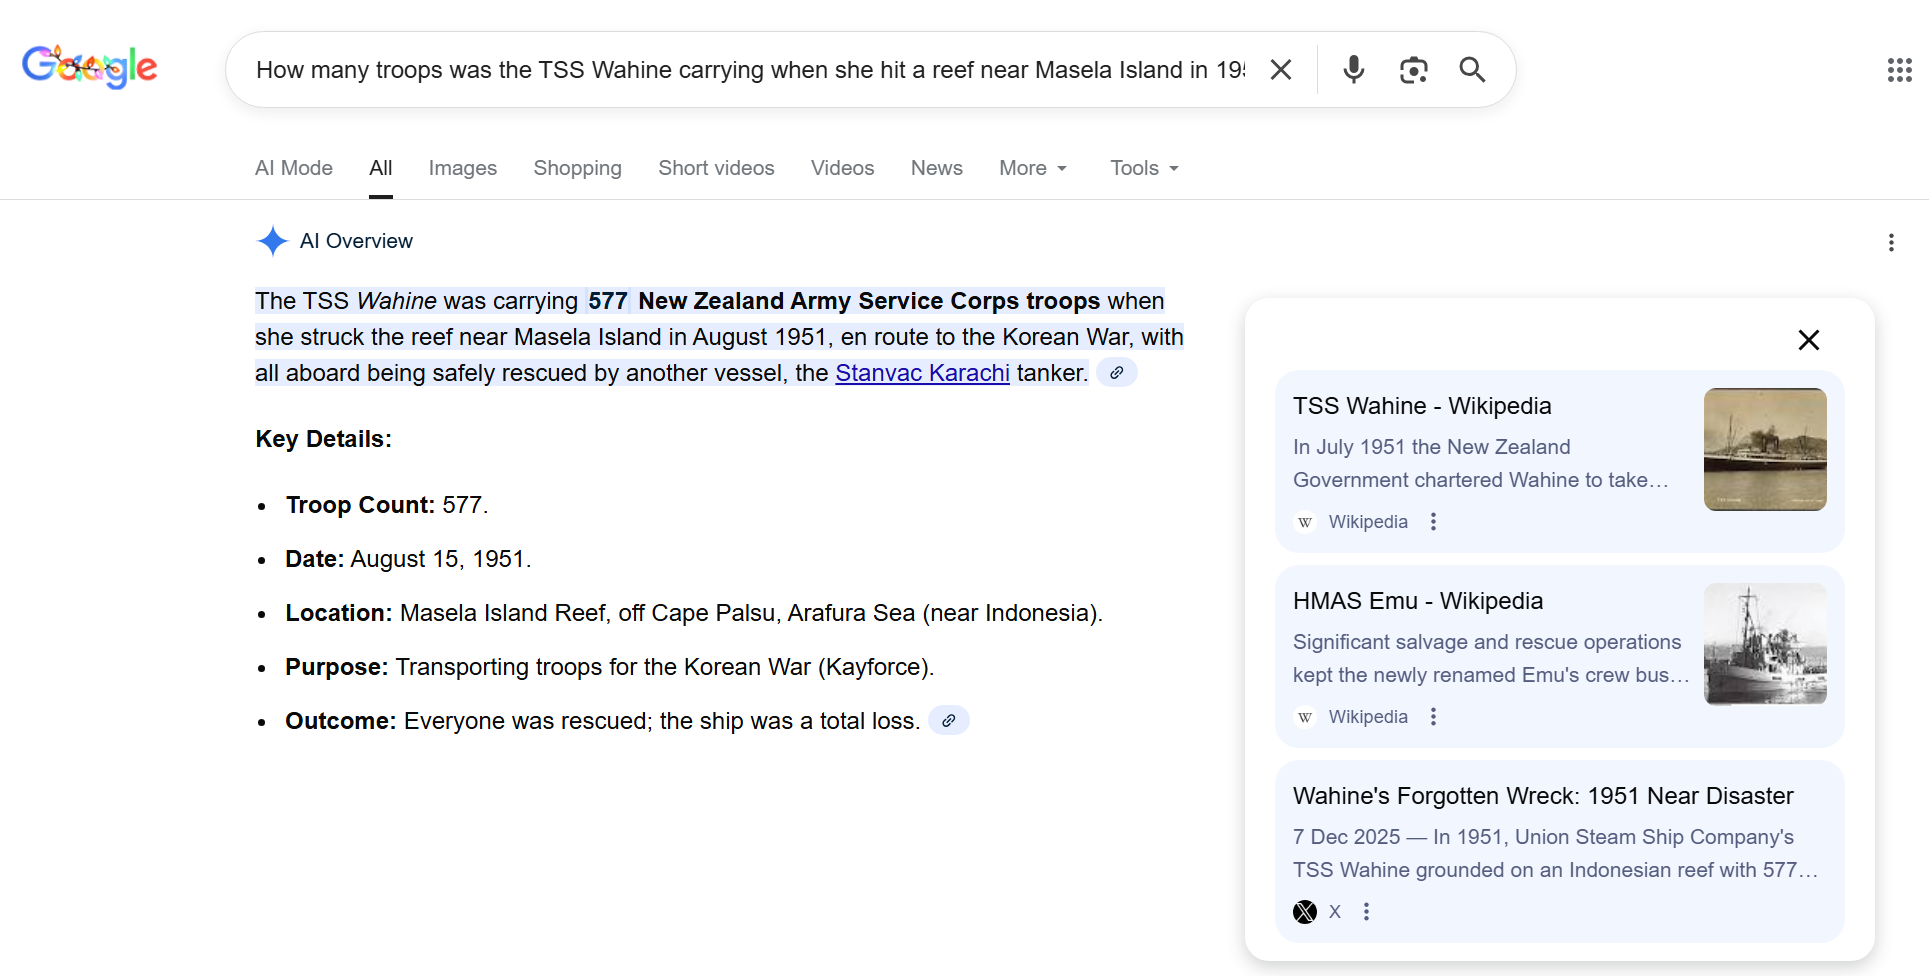Switch to Shopping tab
The width and height of the screenshot is (1929, 976).
point(578,168)
